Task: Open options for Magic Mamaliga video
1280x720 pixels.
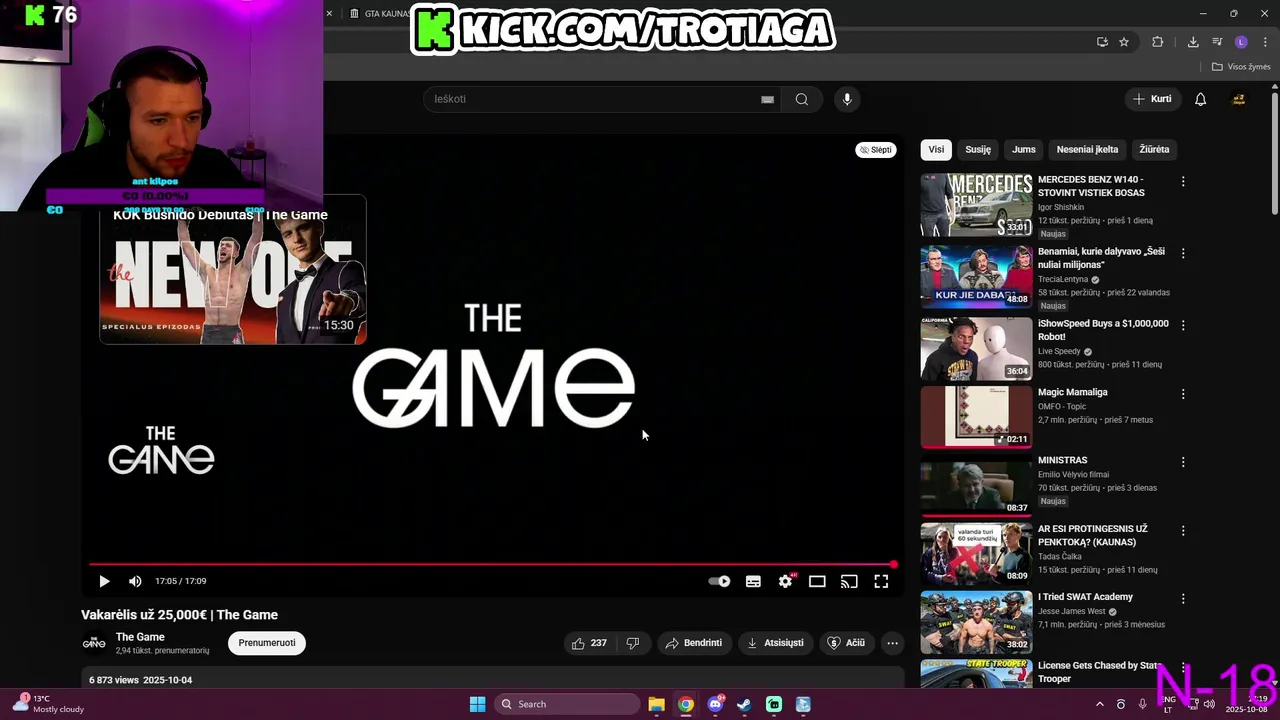Action: pyautogui.click(x=1183, y=394)
